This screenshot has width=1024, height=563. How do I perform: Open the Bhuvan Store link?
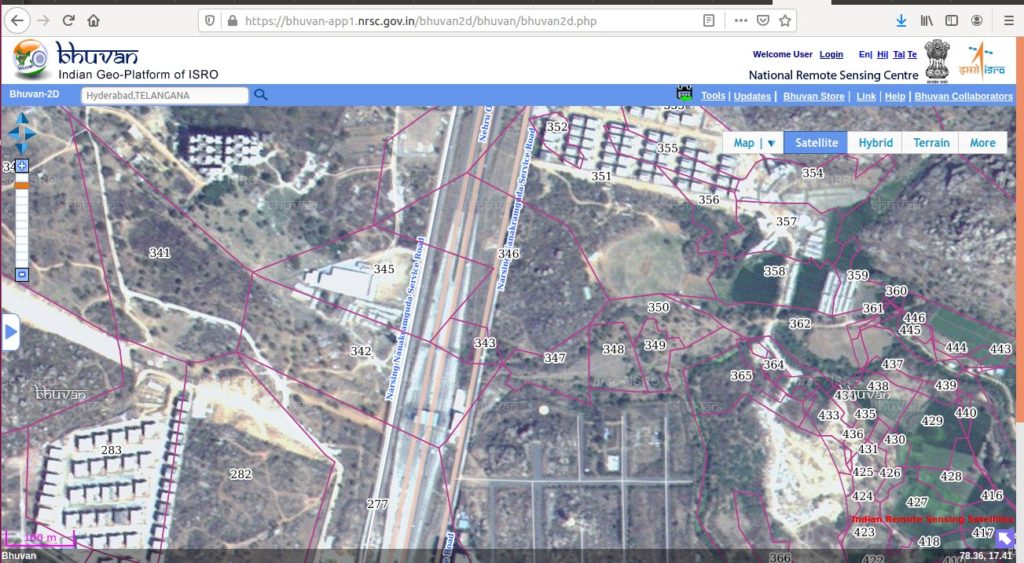click(814, 96)
